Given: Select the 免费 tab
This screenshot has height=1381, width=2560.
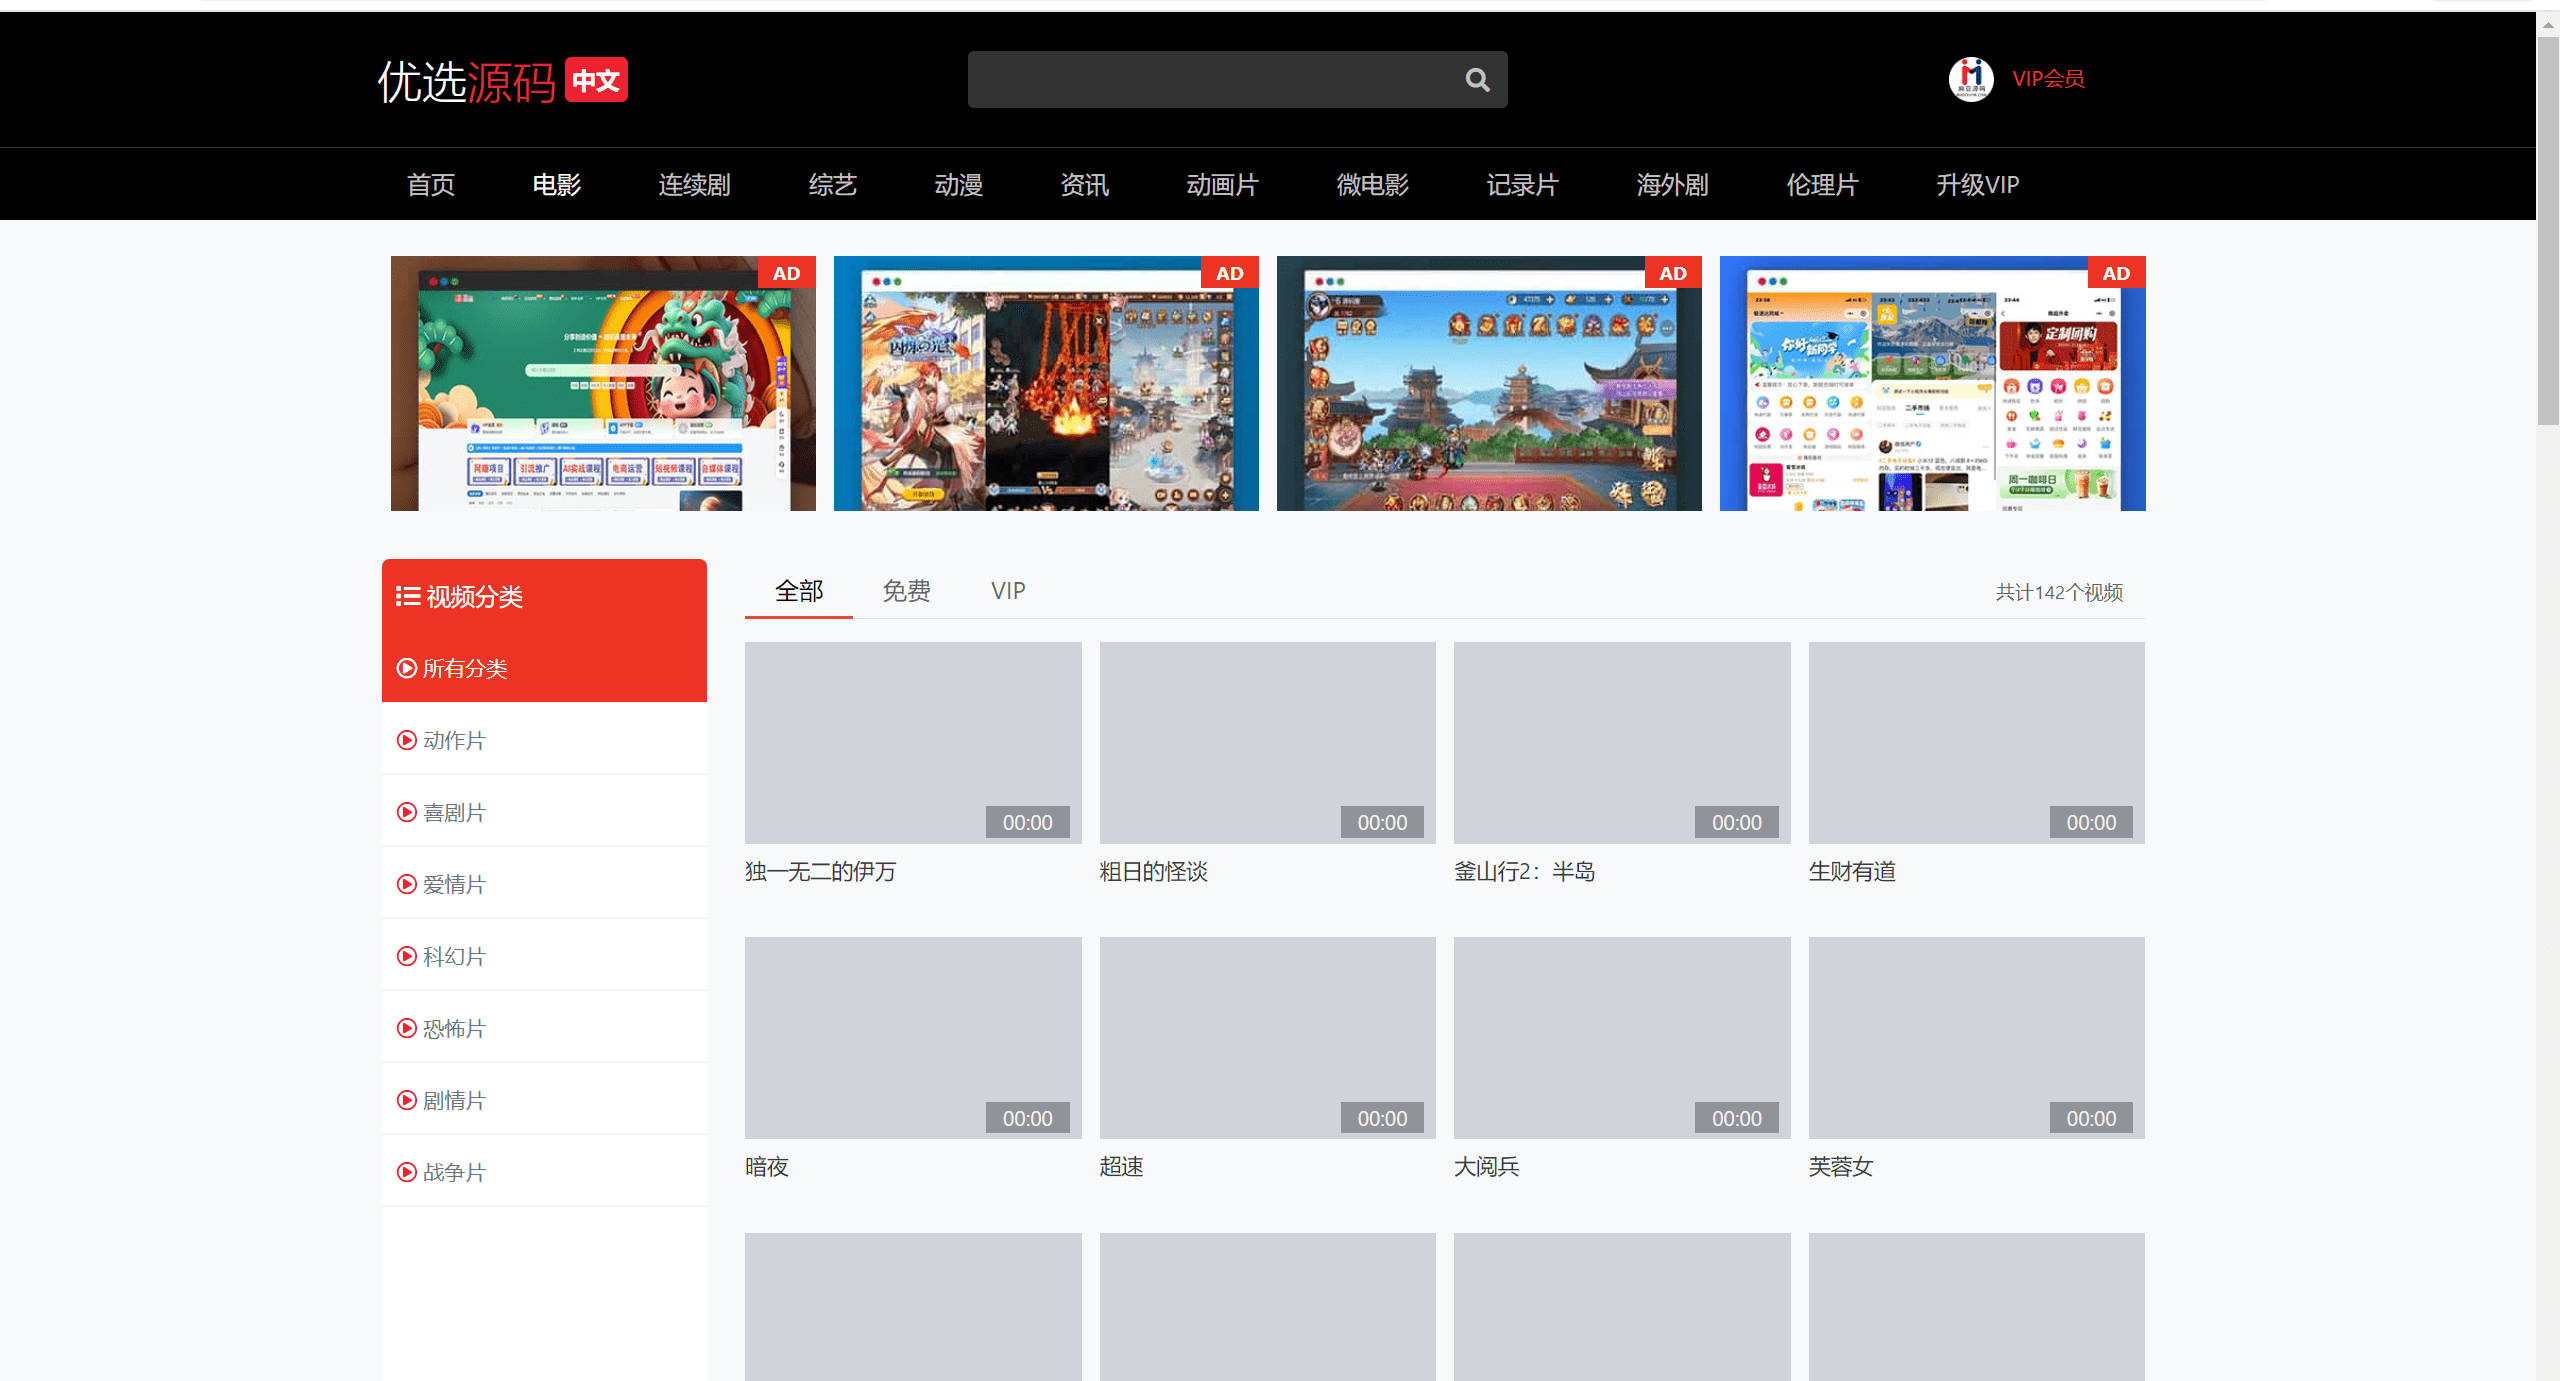Looking at the screenshot, I should pos(909,590).
